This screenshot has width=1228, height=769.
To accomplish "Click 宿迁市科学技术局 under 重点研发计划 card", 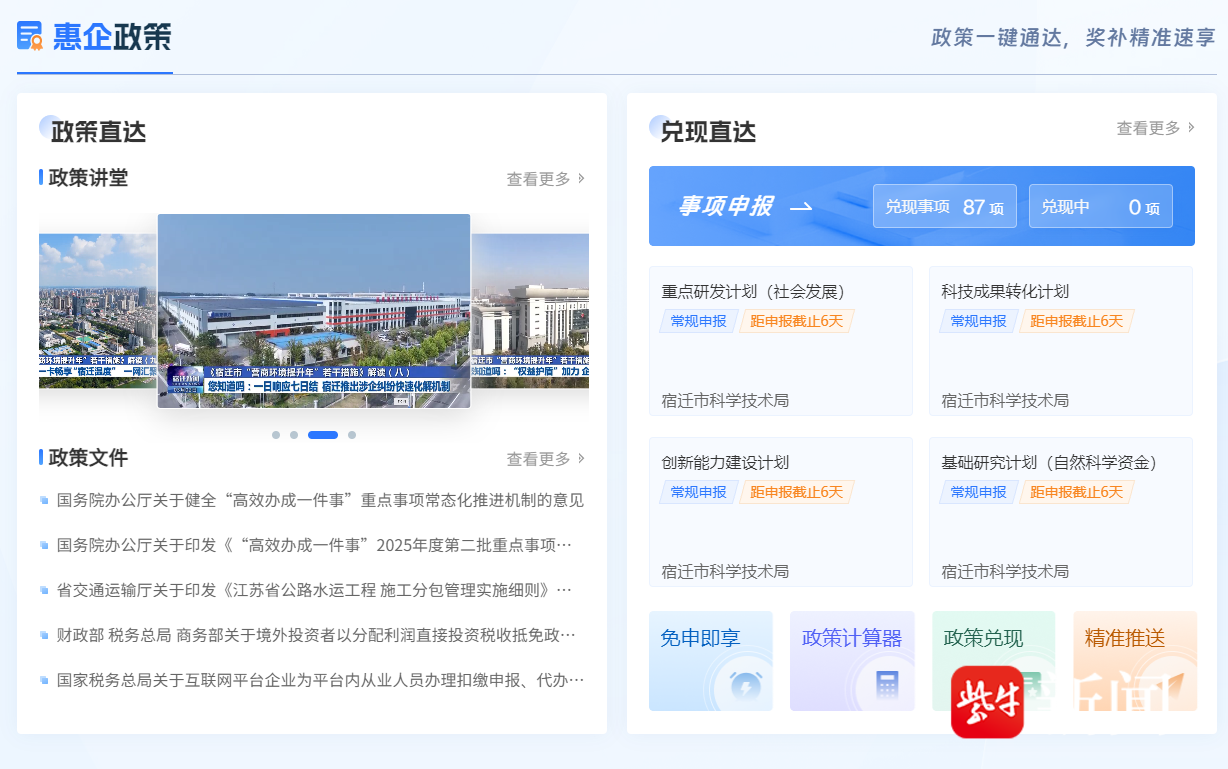I will [725, 400].
